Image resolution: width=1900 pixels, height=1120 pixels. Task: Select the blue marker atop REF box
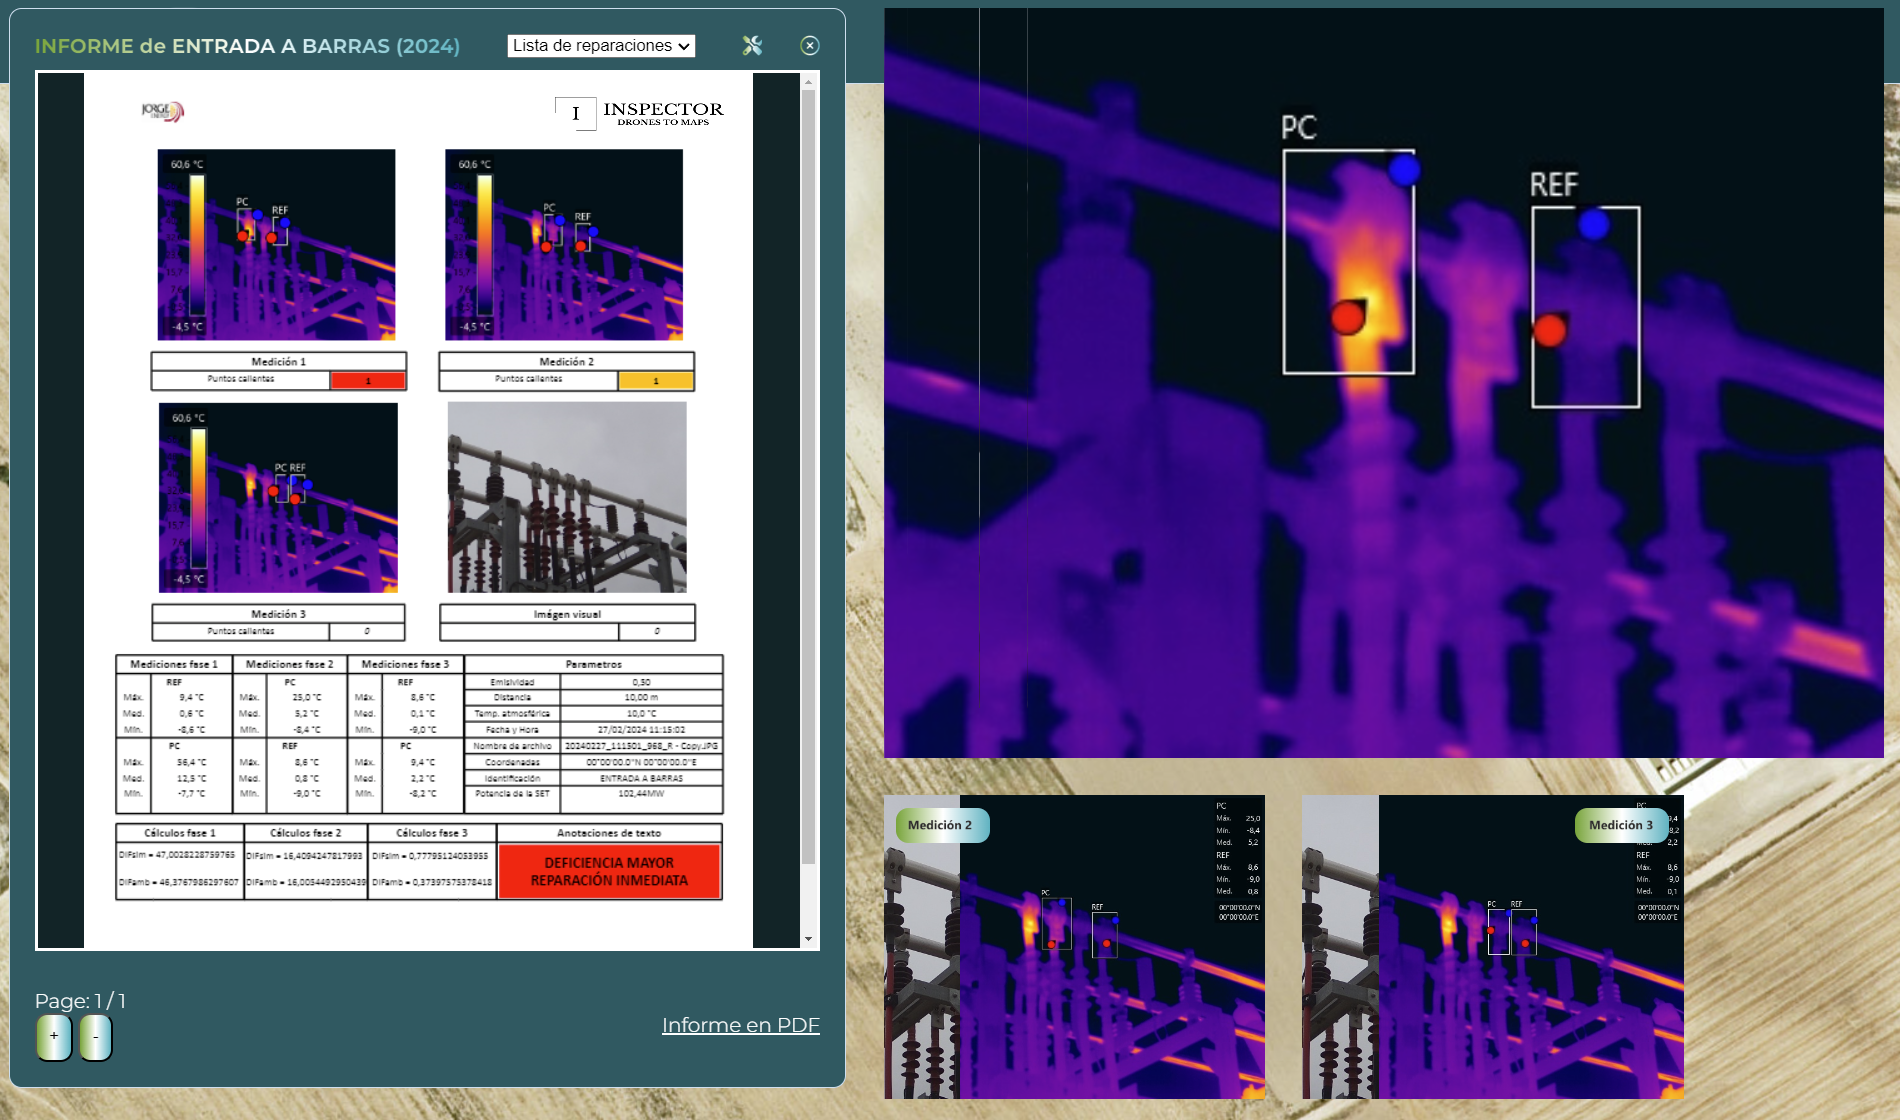[1593, 224]
